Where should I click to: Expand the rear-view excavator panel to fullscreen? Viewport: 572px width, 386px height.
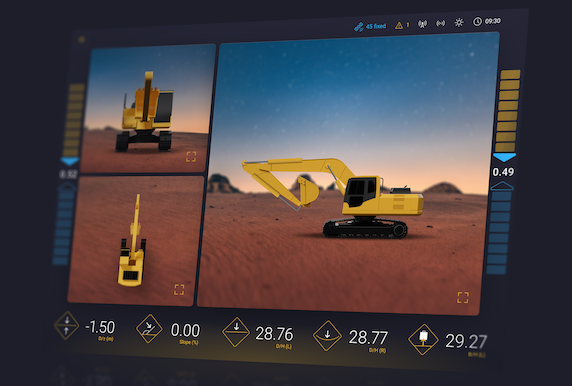[191, 157]
